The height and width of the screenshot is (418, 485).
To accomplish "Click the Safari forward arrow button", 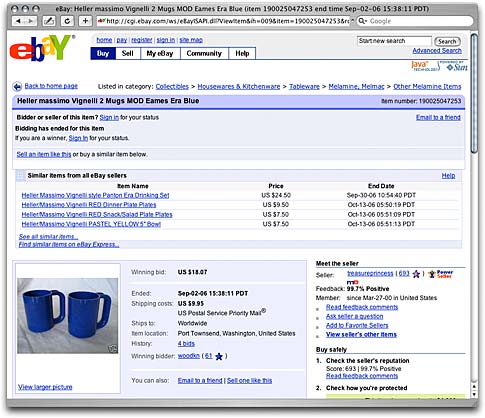I will [x=31, y=21].
